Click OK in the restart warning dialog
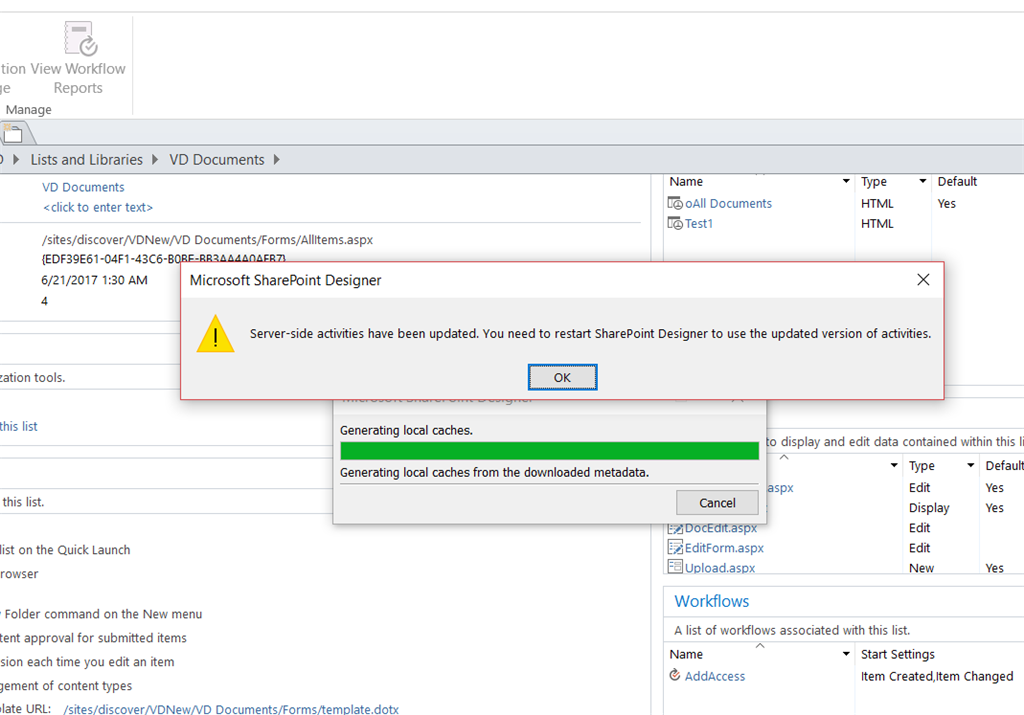This screenshot has height=715, width=1024. [562, 377]
